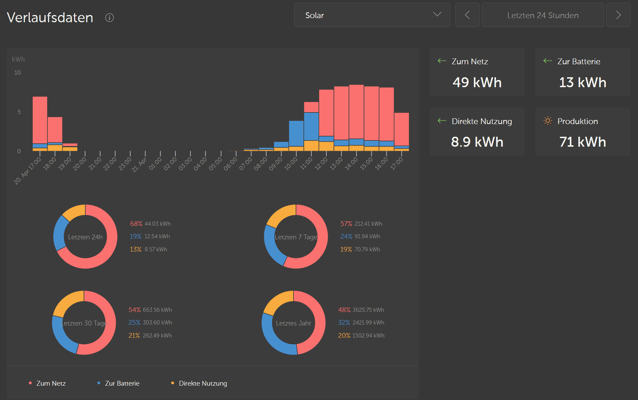Toggle Direkte Nutzung series in legend
The height and width of the screenshot is (400, 638).
202,383
